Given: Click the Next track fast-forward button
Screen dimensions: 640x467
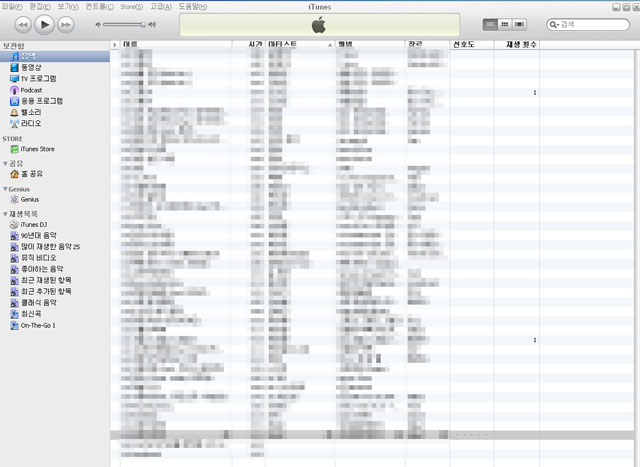Looking at the screenshot, I should click(66, 25).
